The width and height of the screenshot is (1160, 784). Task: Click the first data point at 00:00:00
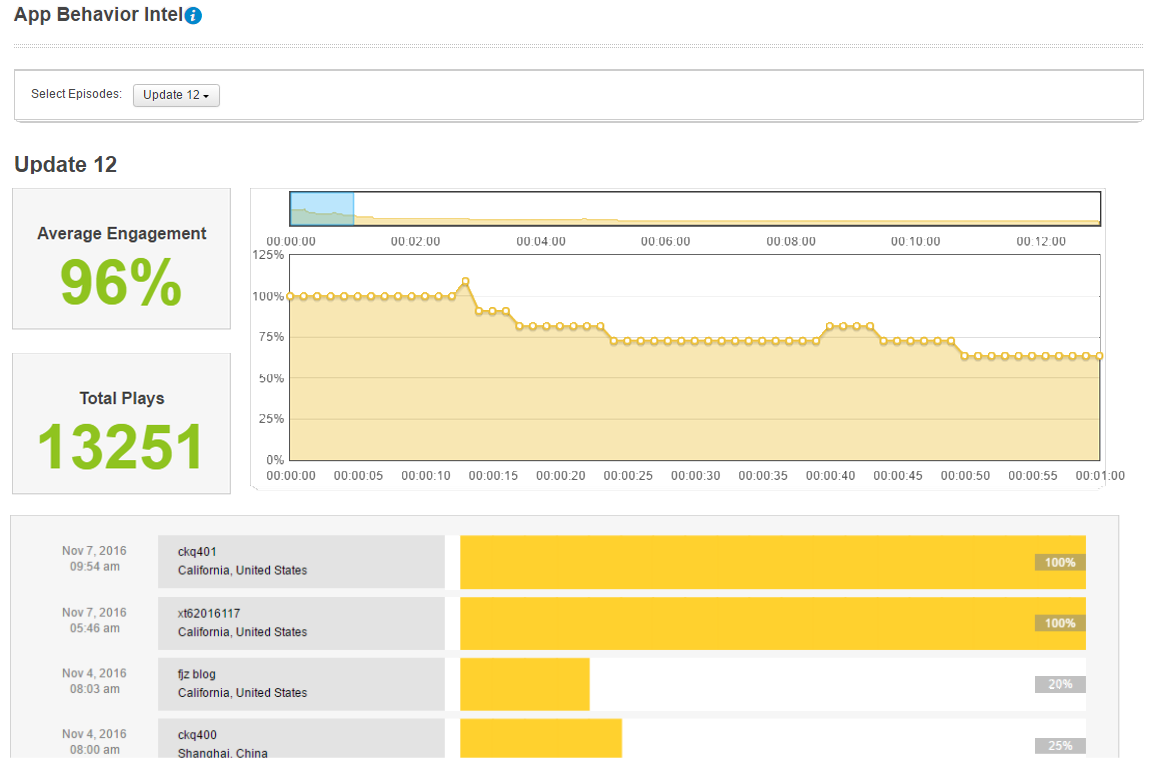click(x=290, y=296)
